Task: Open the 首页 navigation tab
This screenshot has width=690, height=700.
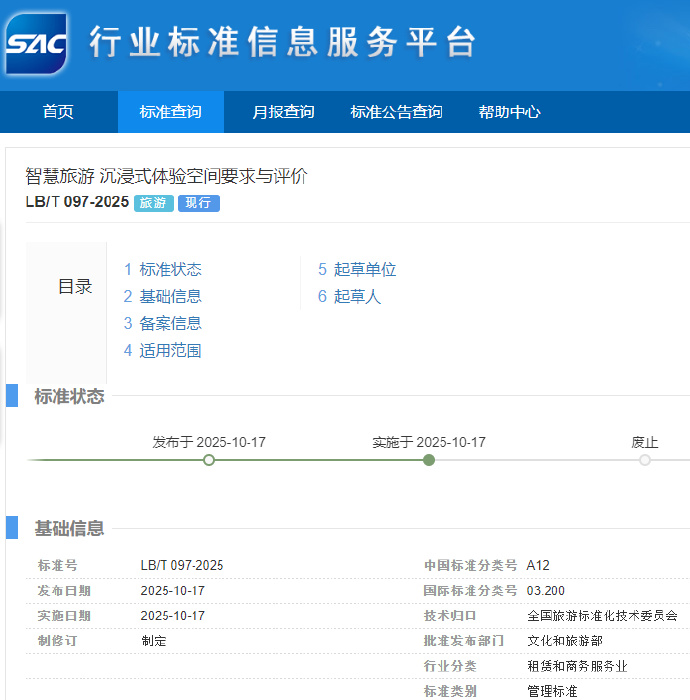Action: [58, 112]
